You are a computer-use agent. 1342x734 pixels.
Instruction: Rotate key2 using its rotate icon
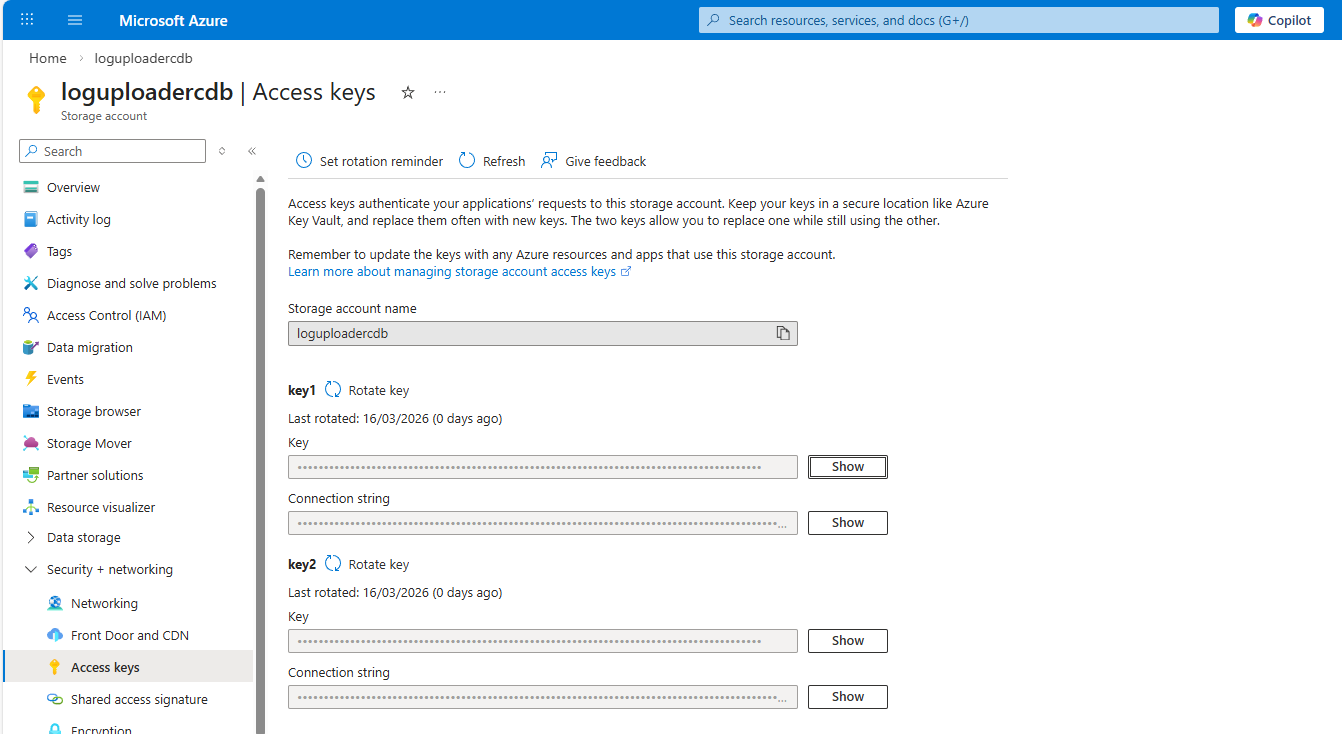click(x=334, y=564)
